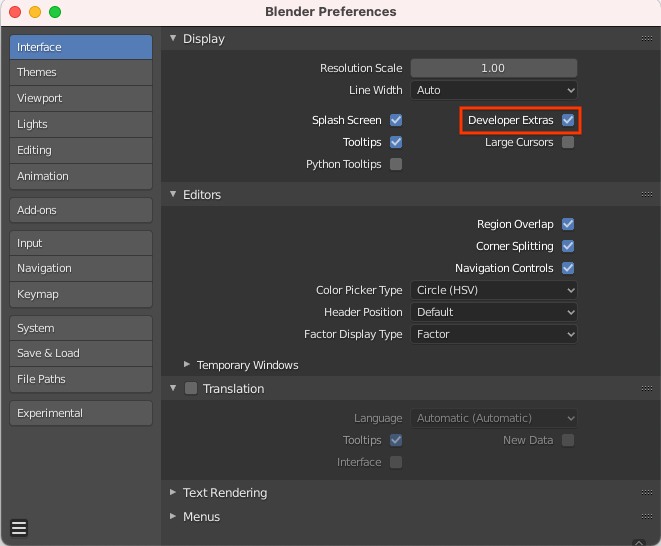Collapse the Display panel
The image size is (661, 546).
(173, 38)
